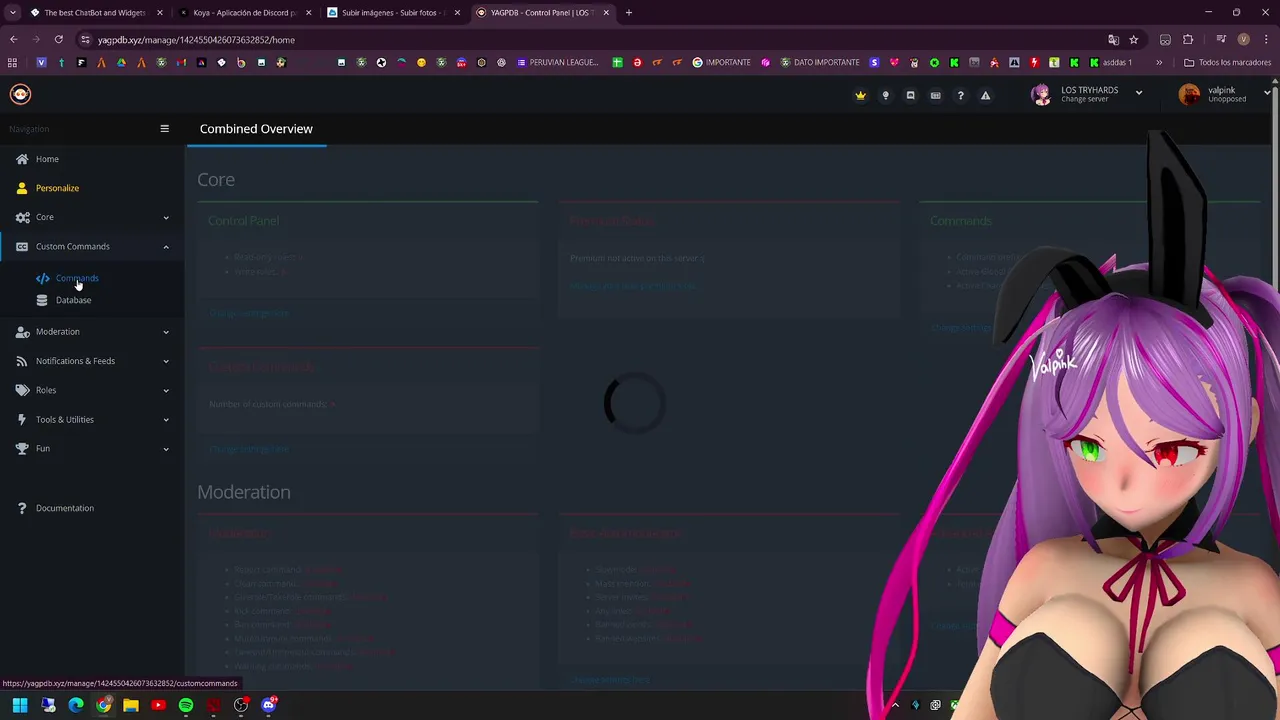
Task: Open Microsoft Edge from taskbar
Action: 76,705
